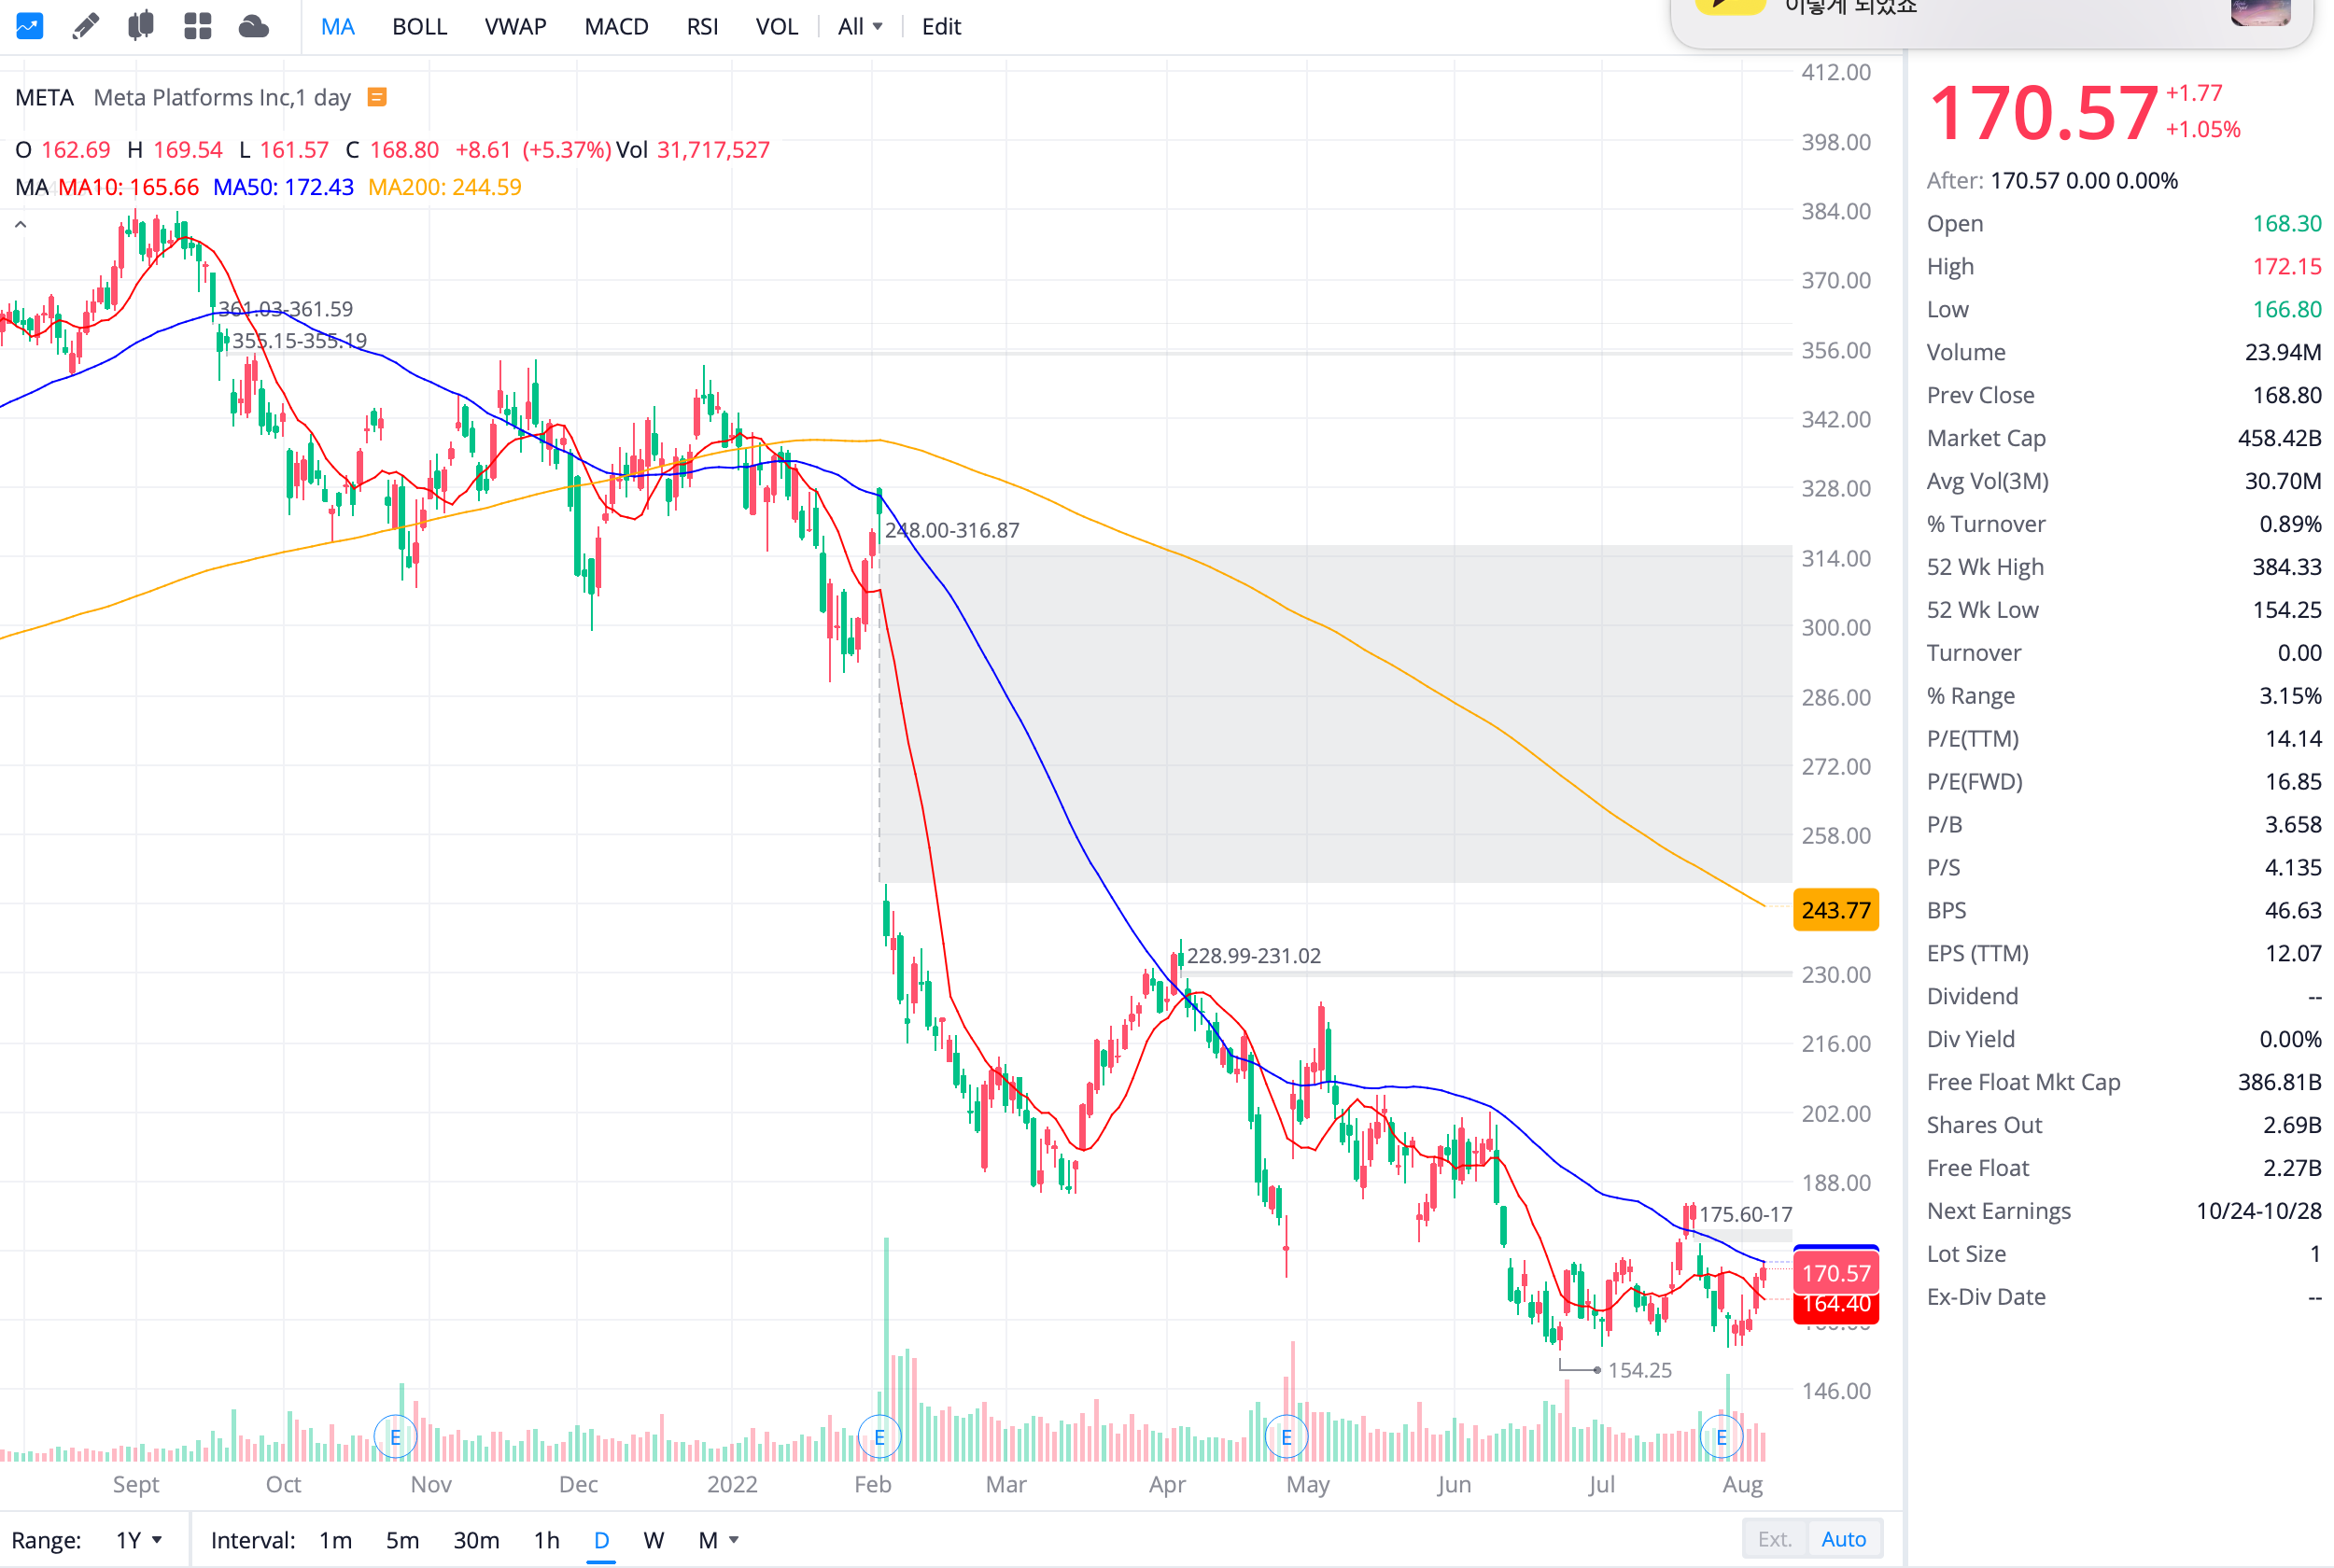Click the Edit indicators button
Viewport: 2334px width, 1568px height.
tap(941, 27)
